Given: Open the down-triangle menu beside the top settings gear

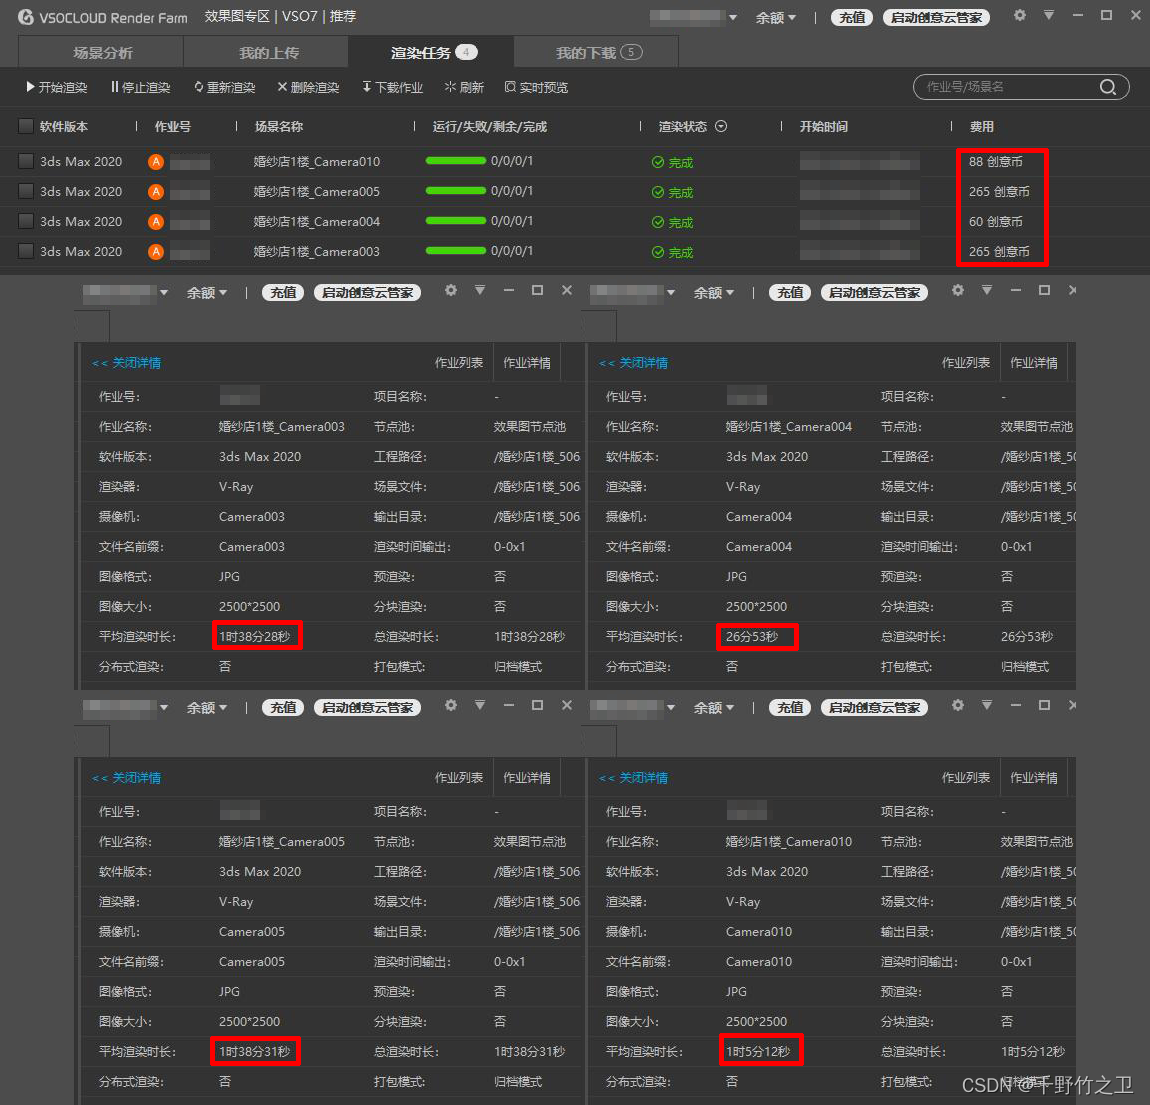Looking at the screenshot, I should [1048, 16].
